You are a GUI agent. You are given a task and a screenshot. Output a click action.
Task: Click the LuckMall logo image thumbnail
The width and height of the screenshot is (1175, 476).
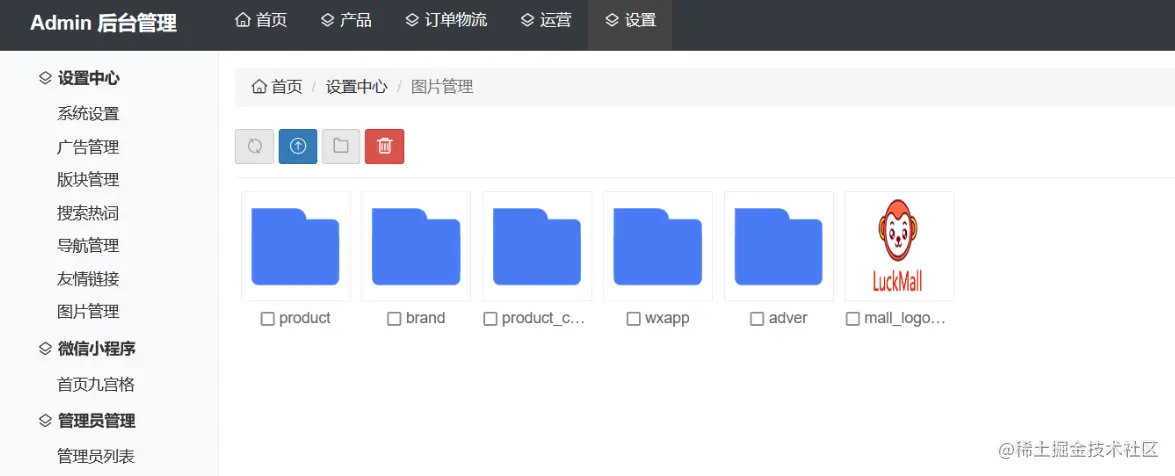pos(899,247)
